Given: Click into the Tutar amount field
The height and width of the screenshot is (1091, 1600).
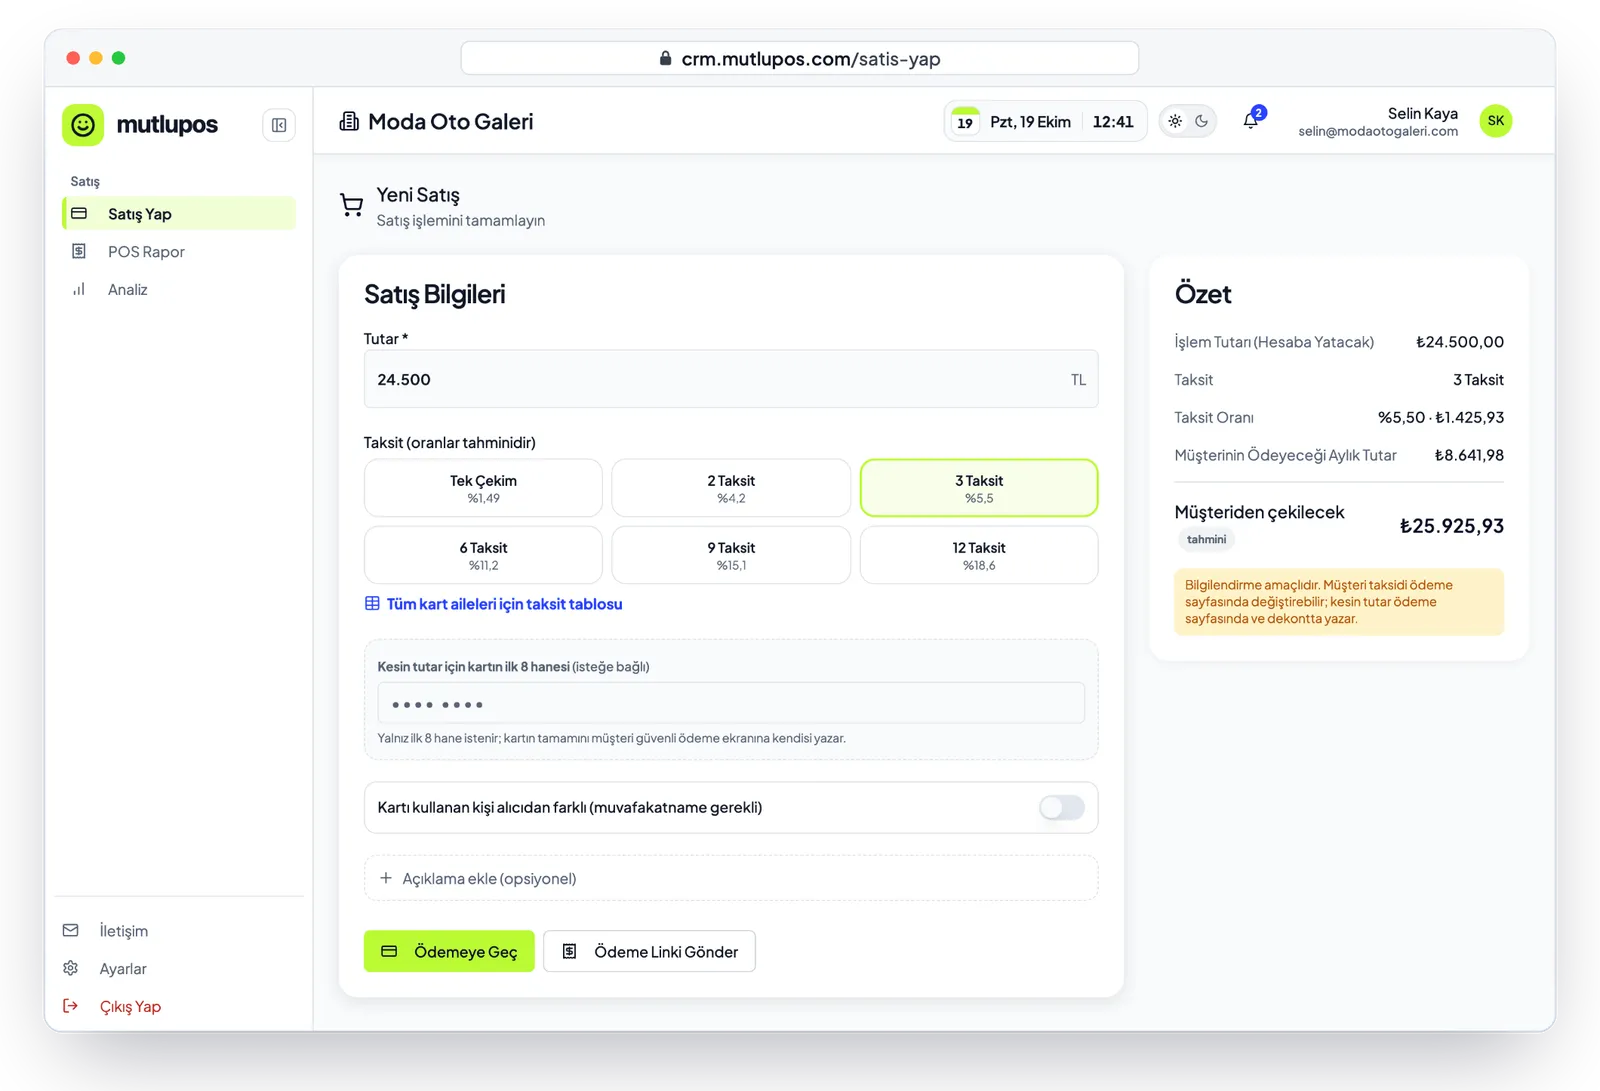Looking at the screenshot, I should tap(731, 379).
